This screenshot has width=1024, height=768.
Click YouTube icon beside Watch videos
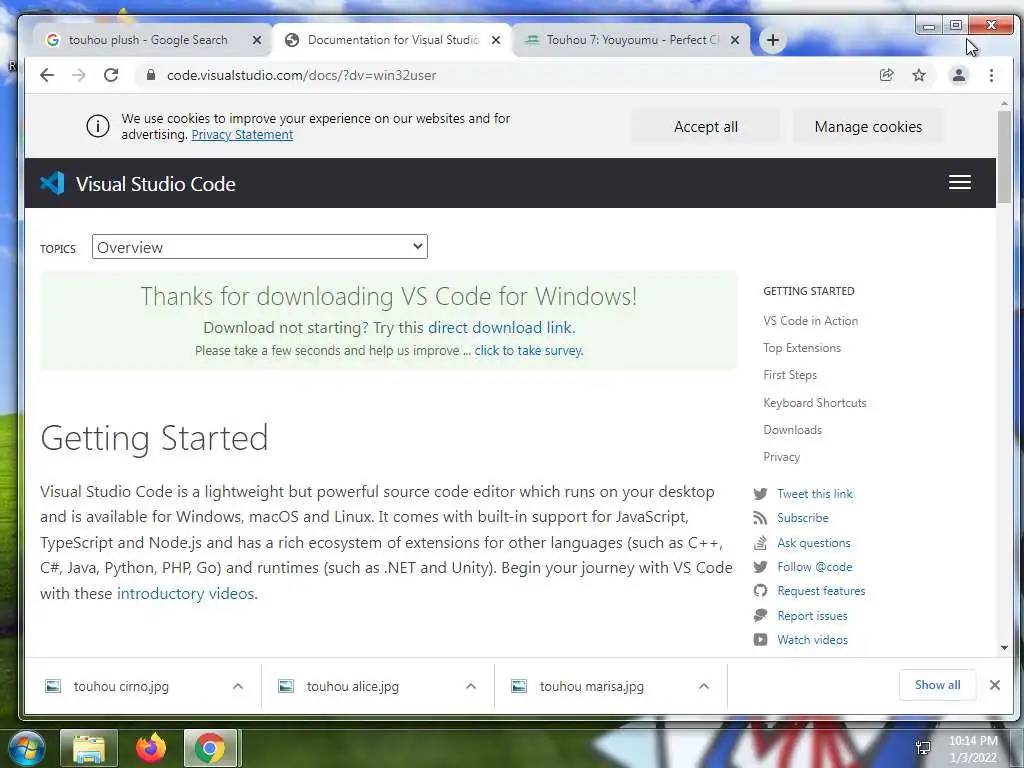pyautogui.click(x=760, y=640)
